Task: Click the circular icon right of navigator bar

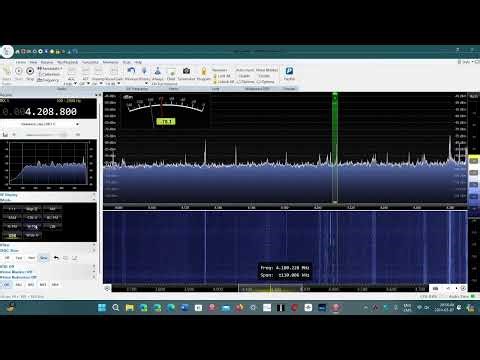Action: pos(463,288)
